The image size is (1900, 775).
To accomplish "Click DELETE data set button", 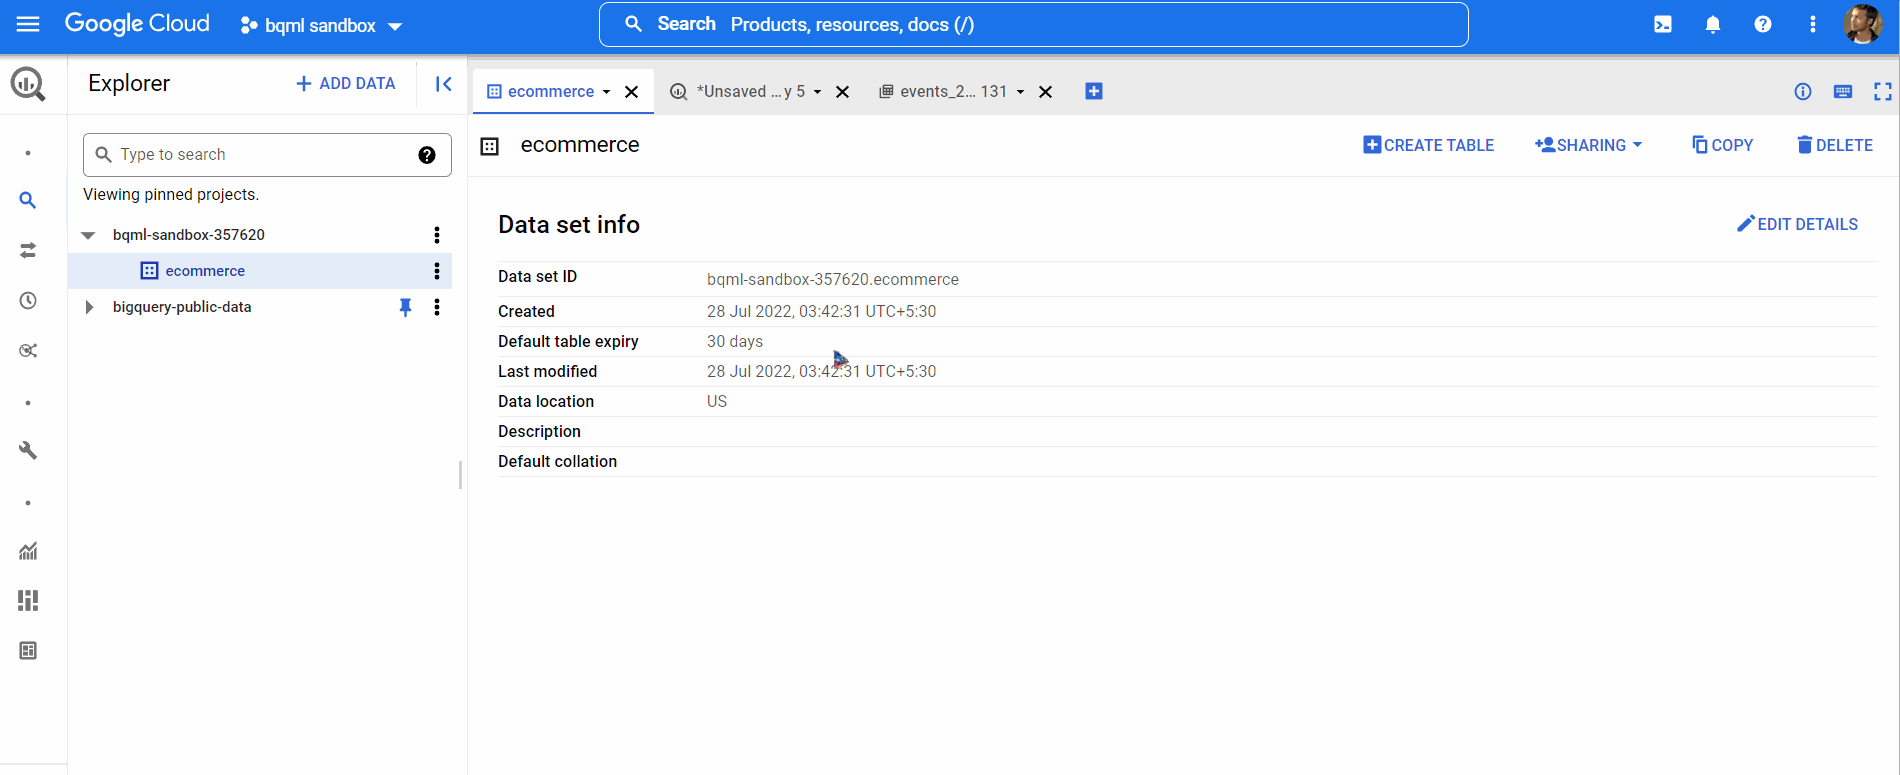I will (1835, 145).
